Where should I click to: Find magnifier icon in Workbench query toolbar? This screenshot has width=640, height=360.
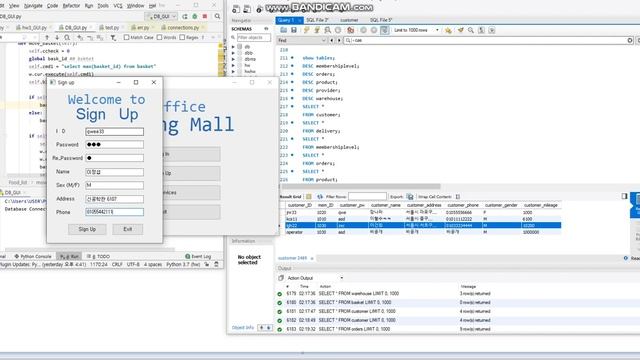click(x=471, y=30)
